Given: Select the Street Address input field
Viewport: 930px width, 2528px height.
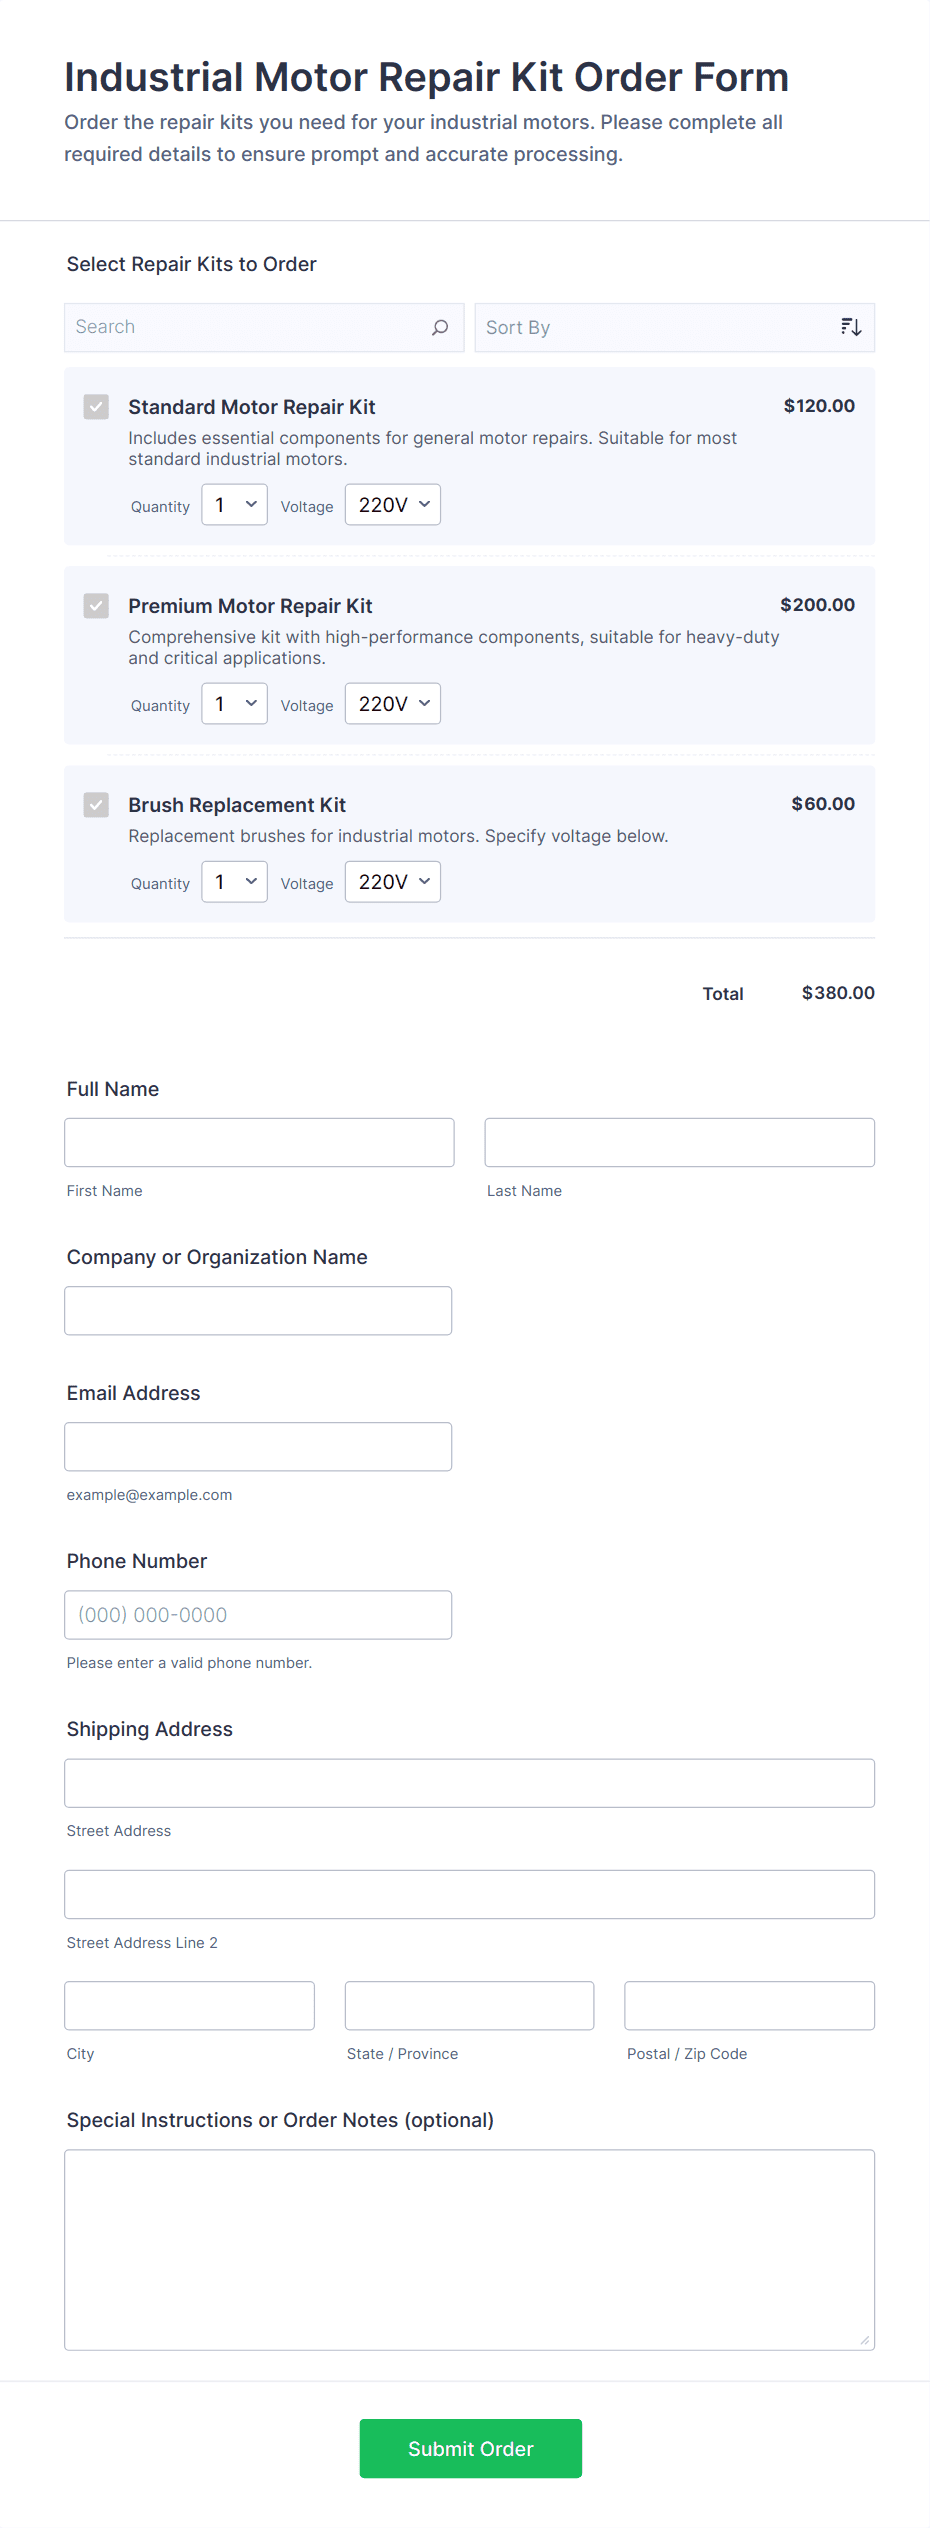Looking at the screenshot, I should 468,1782.
